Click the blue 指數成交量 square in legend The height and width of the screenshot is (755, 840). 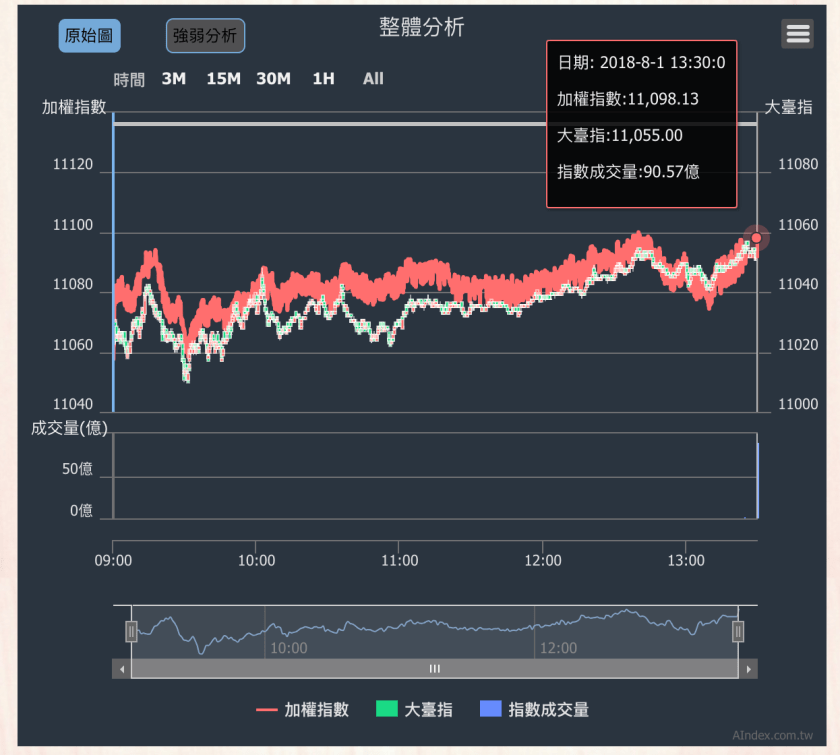492,709
